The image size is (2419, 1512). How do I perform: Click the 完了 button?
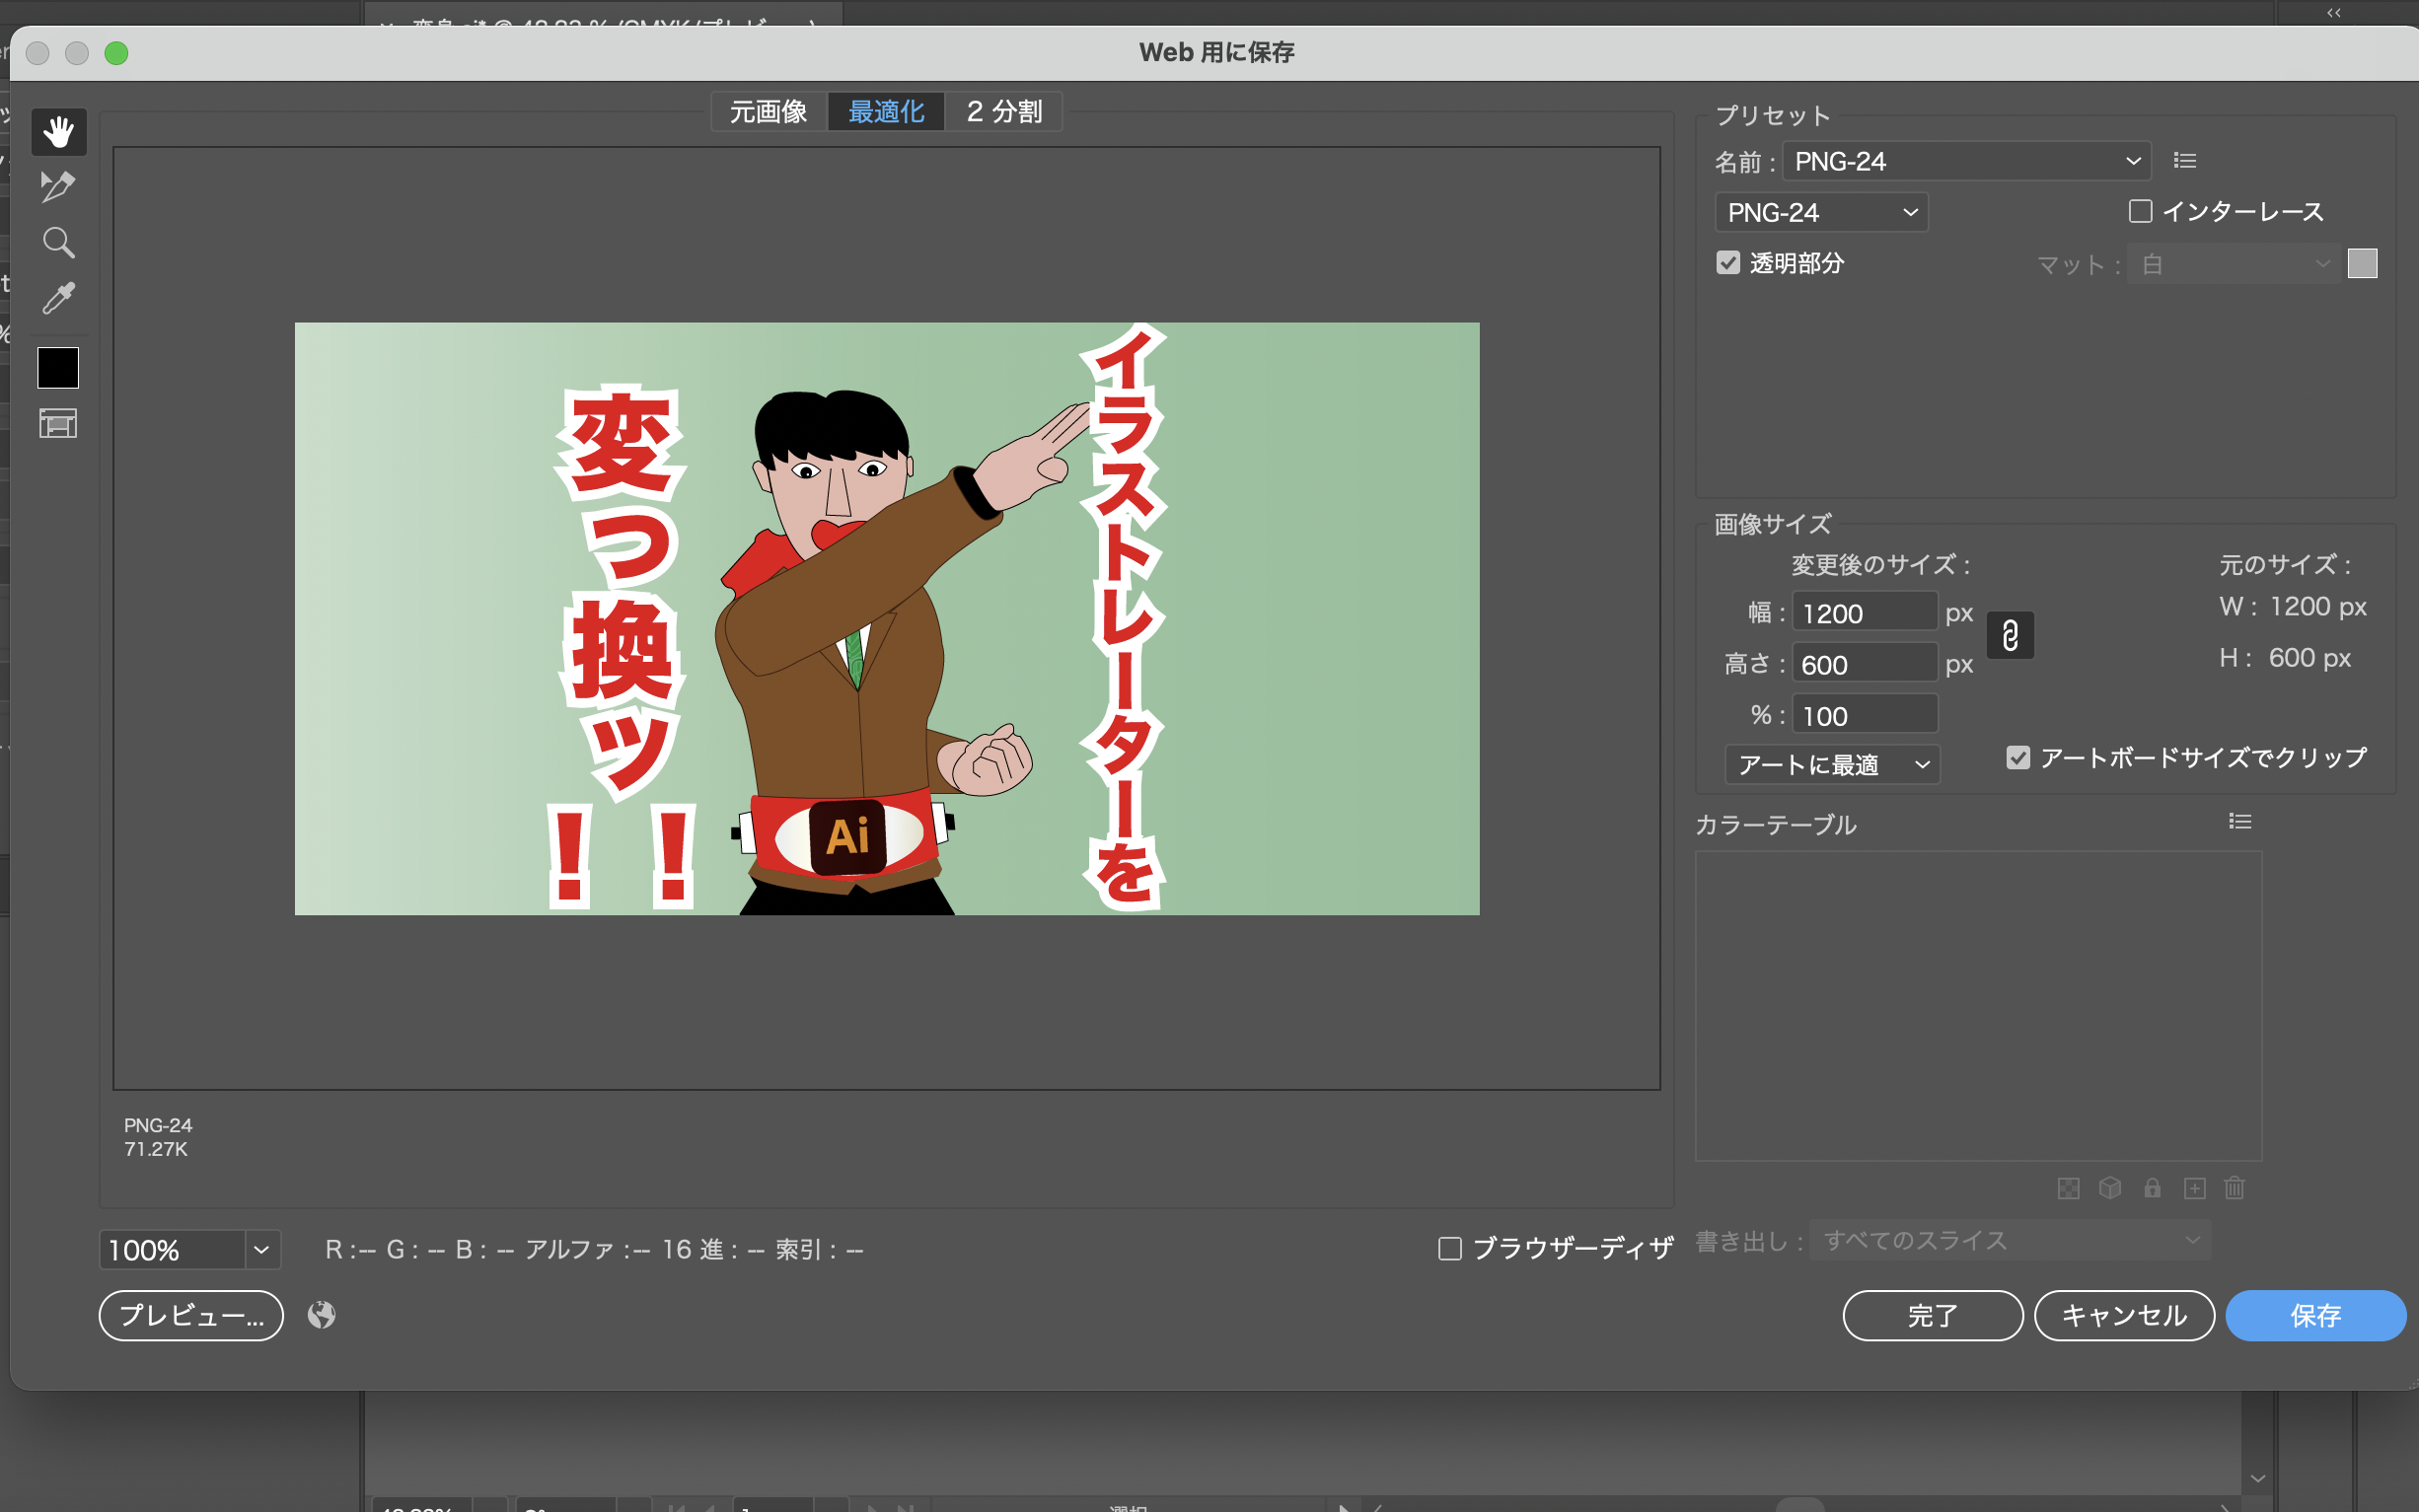[1933, 1316]
